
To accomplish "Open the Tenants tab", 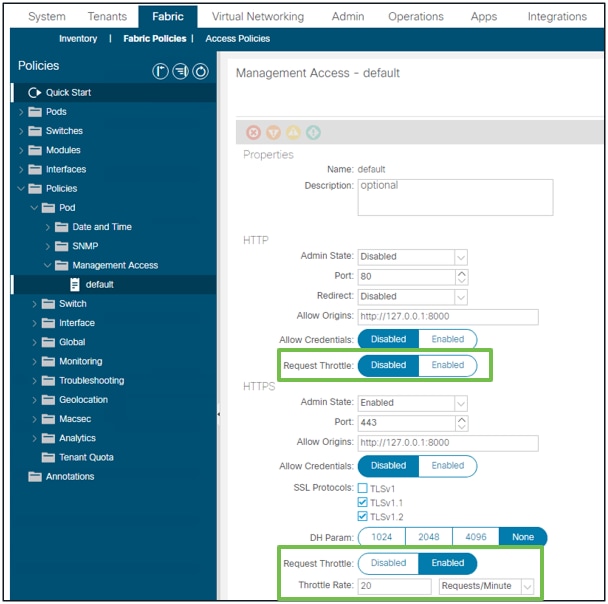I will 107,17.
